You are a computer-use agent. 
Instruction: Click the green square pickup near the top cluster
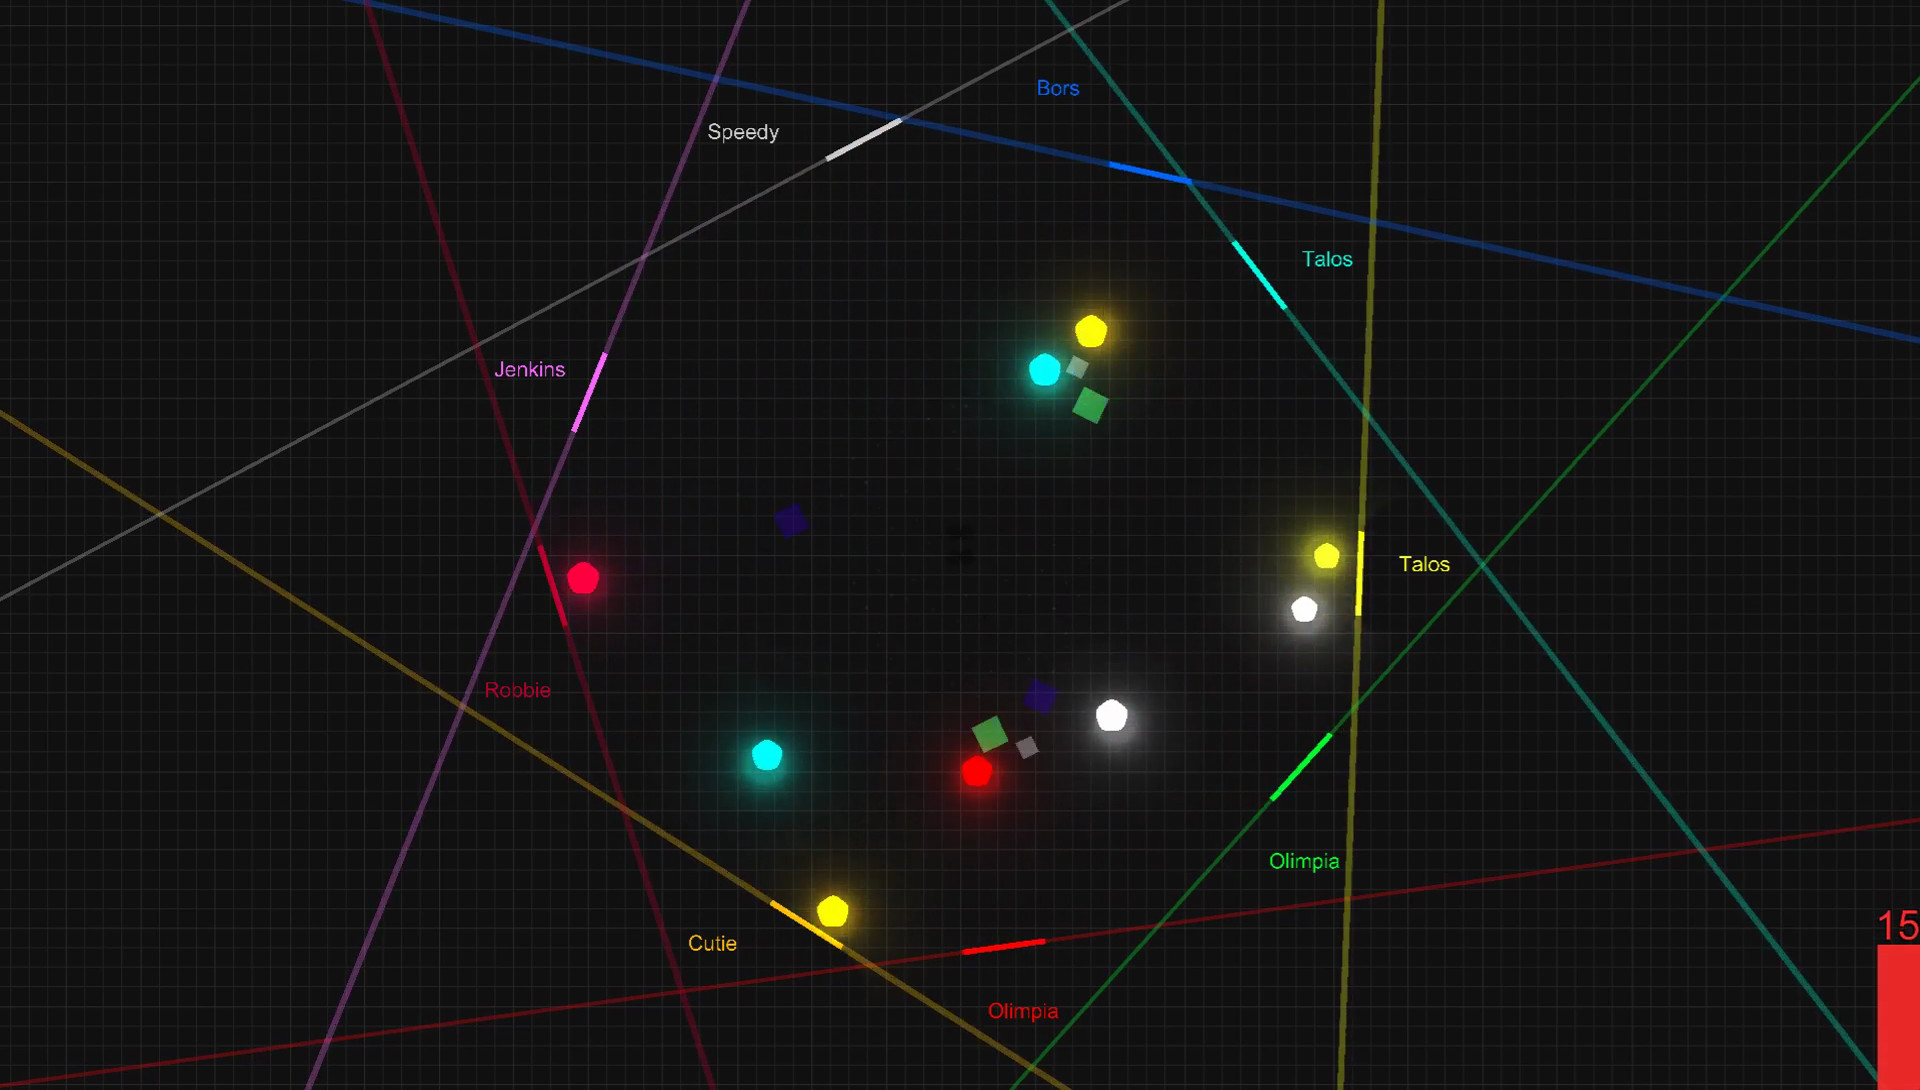click(x=1090, y=403)
